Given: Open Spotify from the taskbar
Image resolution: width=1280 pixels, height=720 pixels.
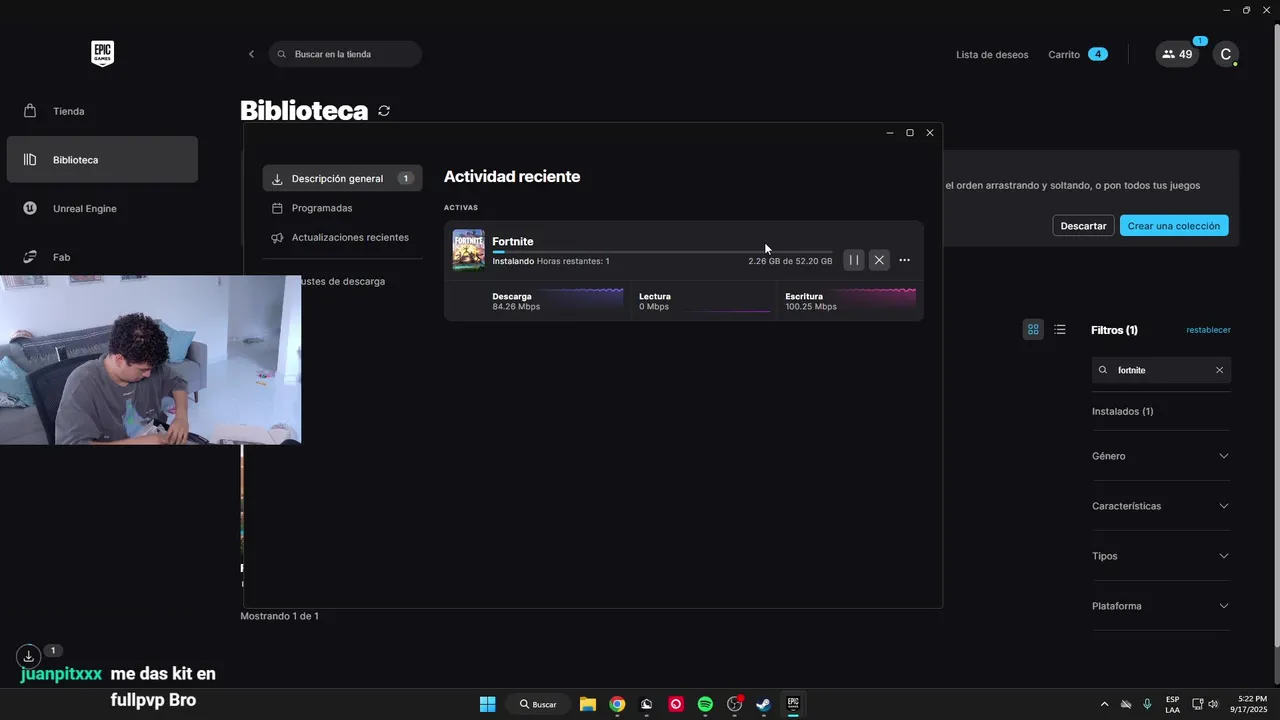Looking at the screenshot, I should point(705,704).
